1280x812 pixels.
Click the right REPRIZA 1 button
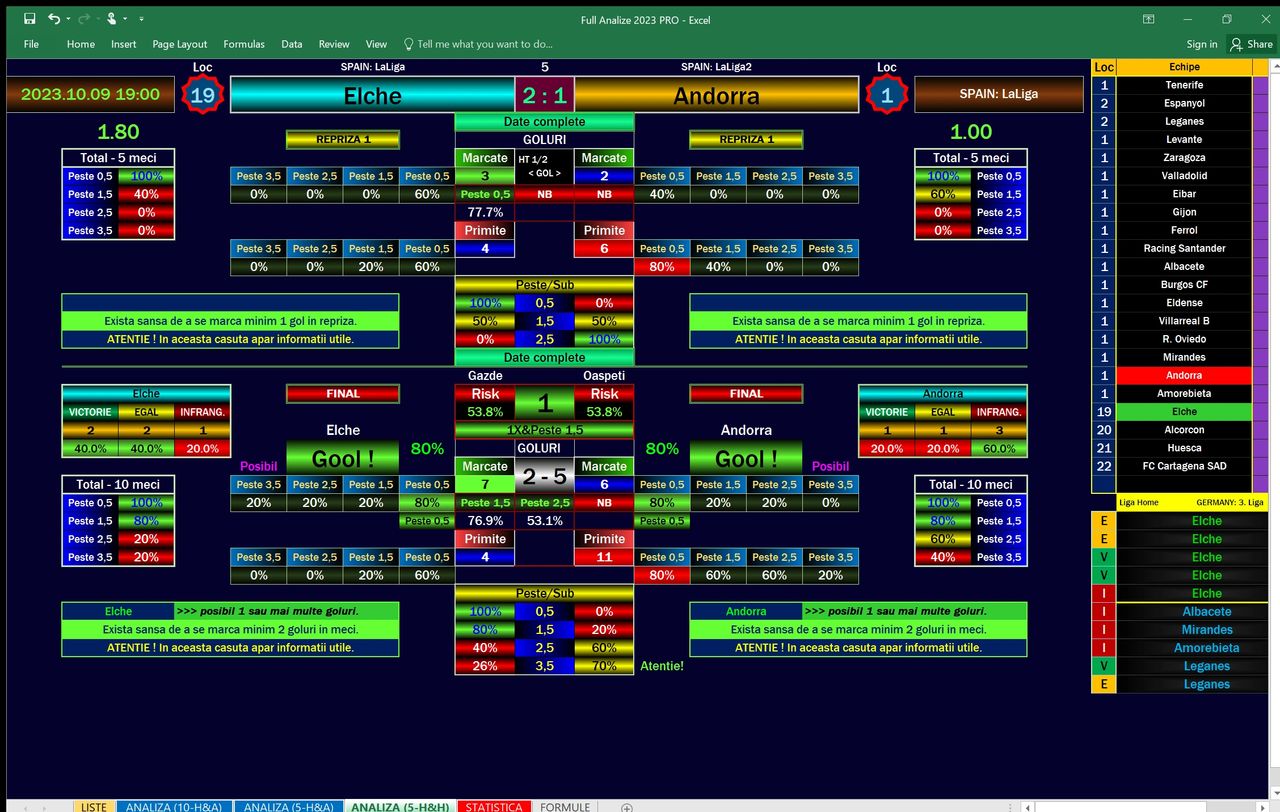[x=746, y=140]
